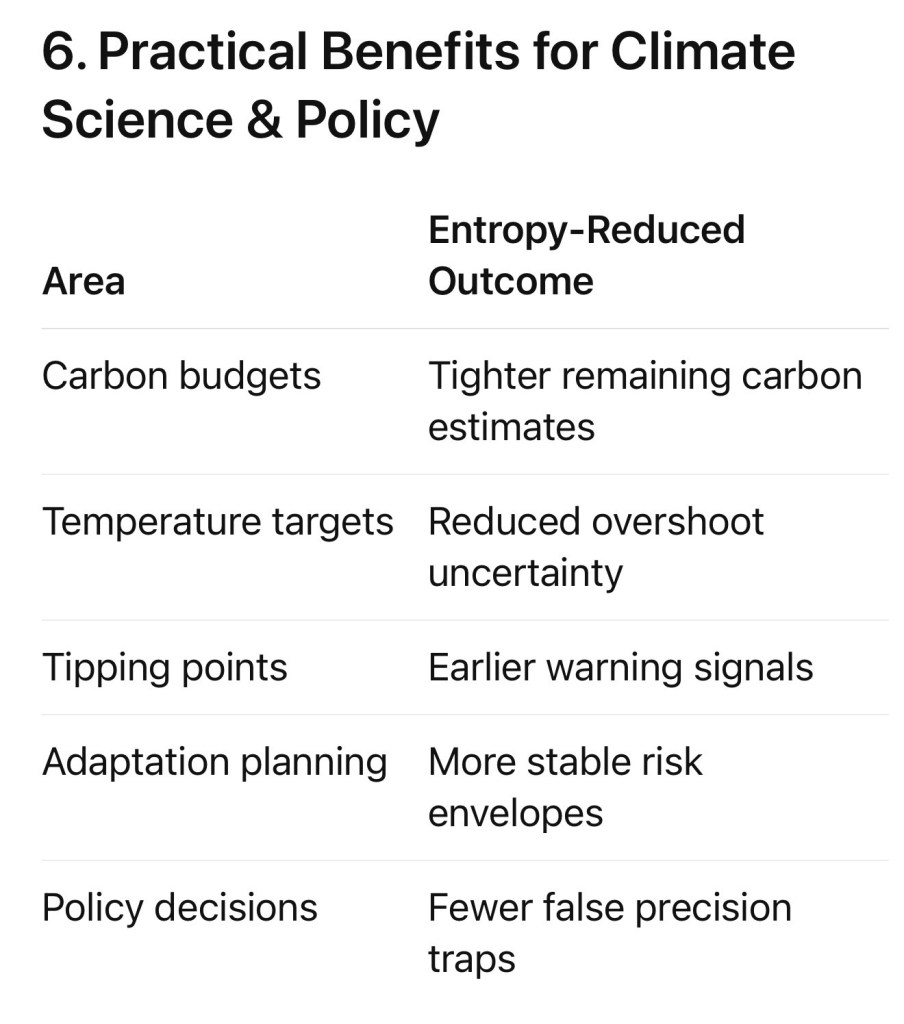Click the "Tighter remaining carbon estimates" cell
Screen dimensions: 904x1024
[x=644, y=401]
